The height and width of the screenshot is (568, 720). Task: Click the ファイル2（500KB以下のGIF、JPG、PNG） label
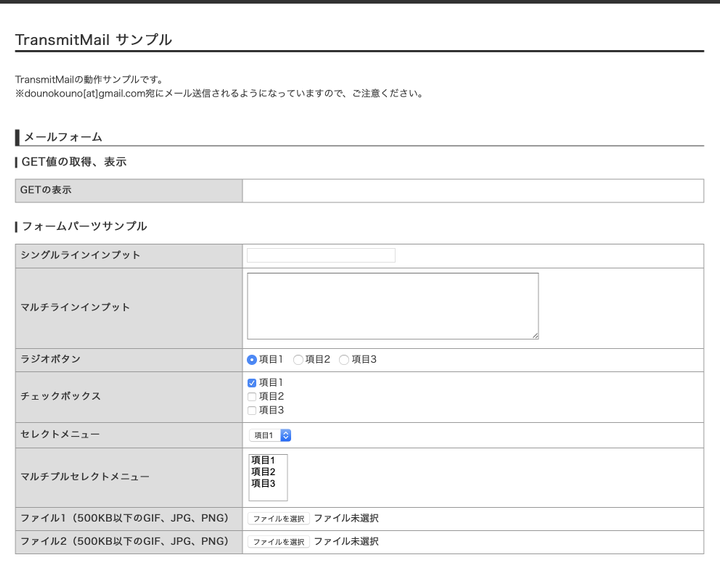pos(124,542)
